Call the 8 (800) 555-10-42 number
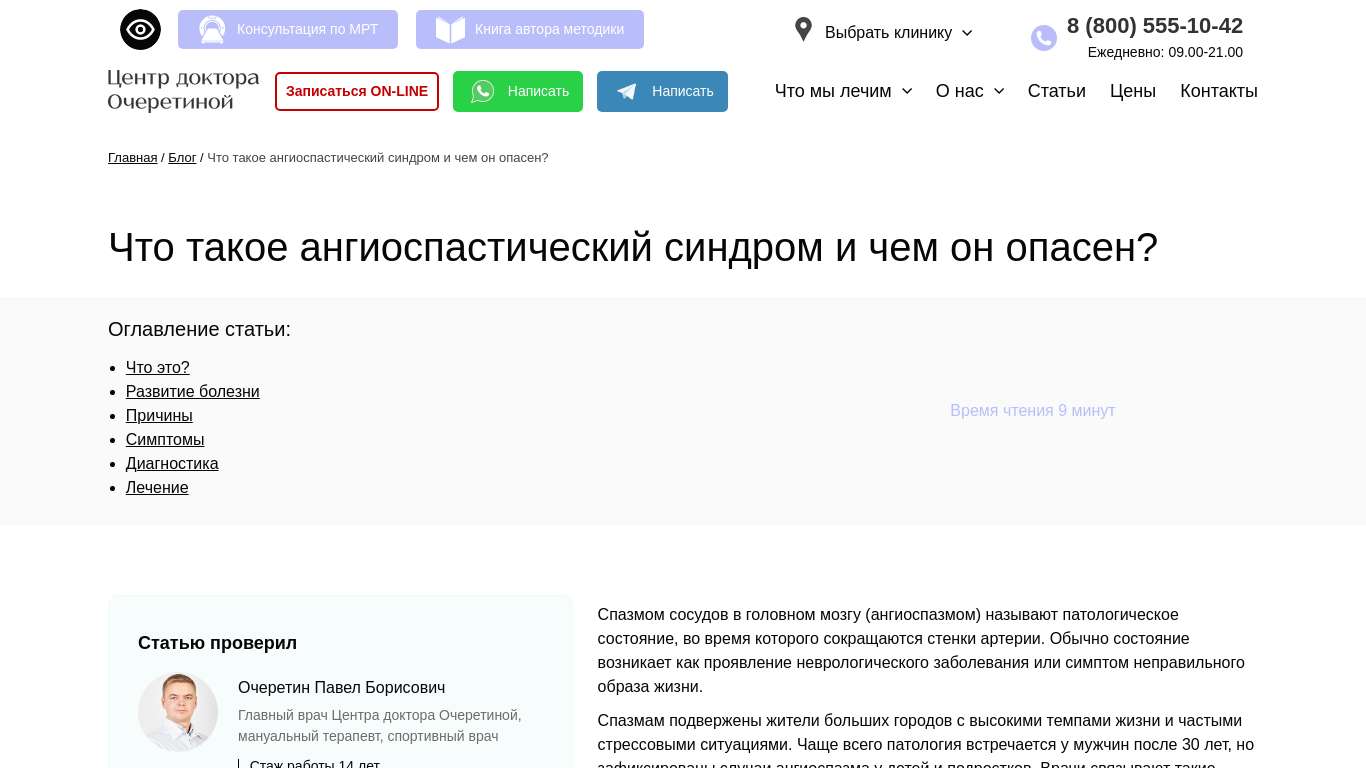The width and height of the screenshot is (1366, 768). pyautogui.click(x=1154, y=26)
